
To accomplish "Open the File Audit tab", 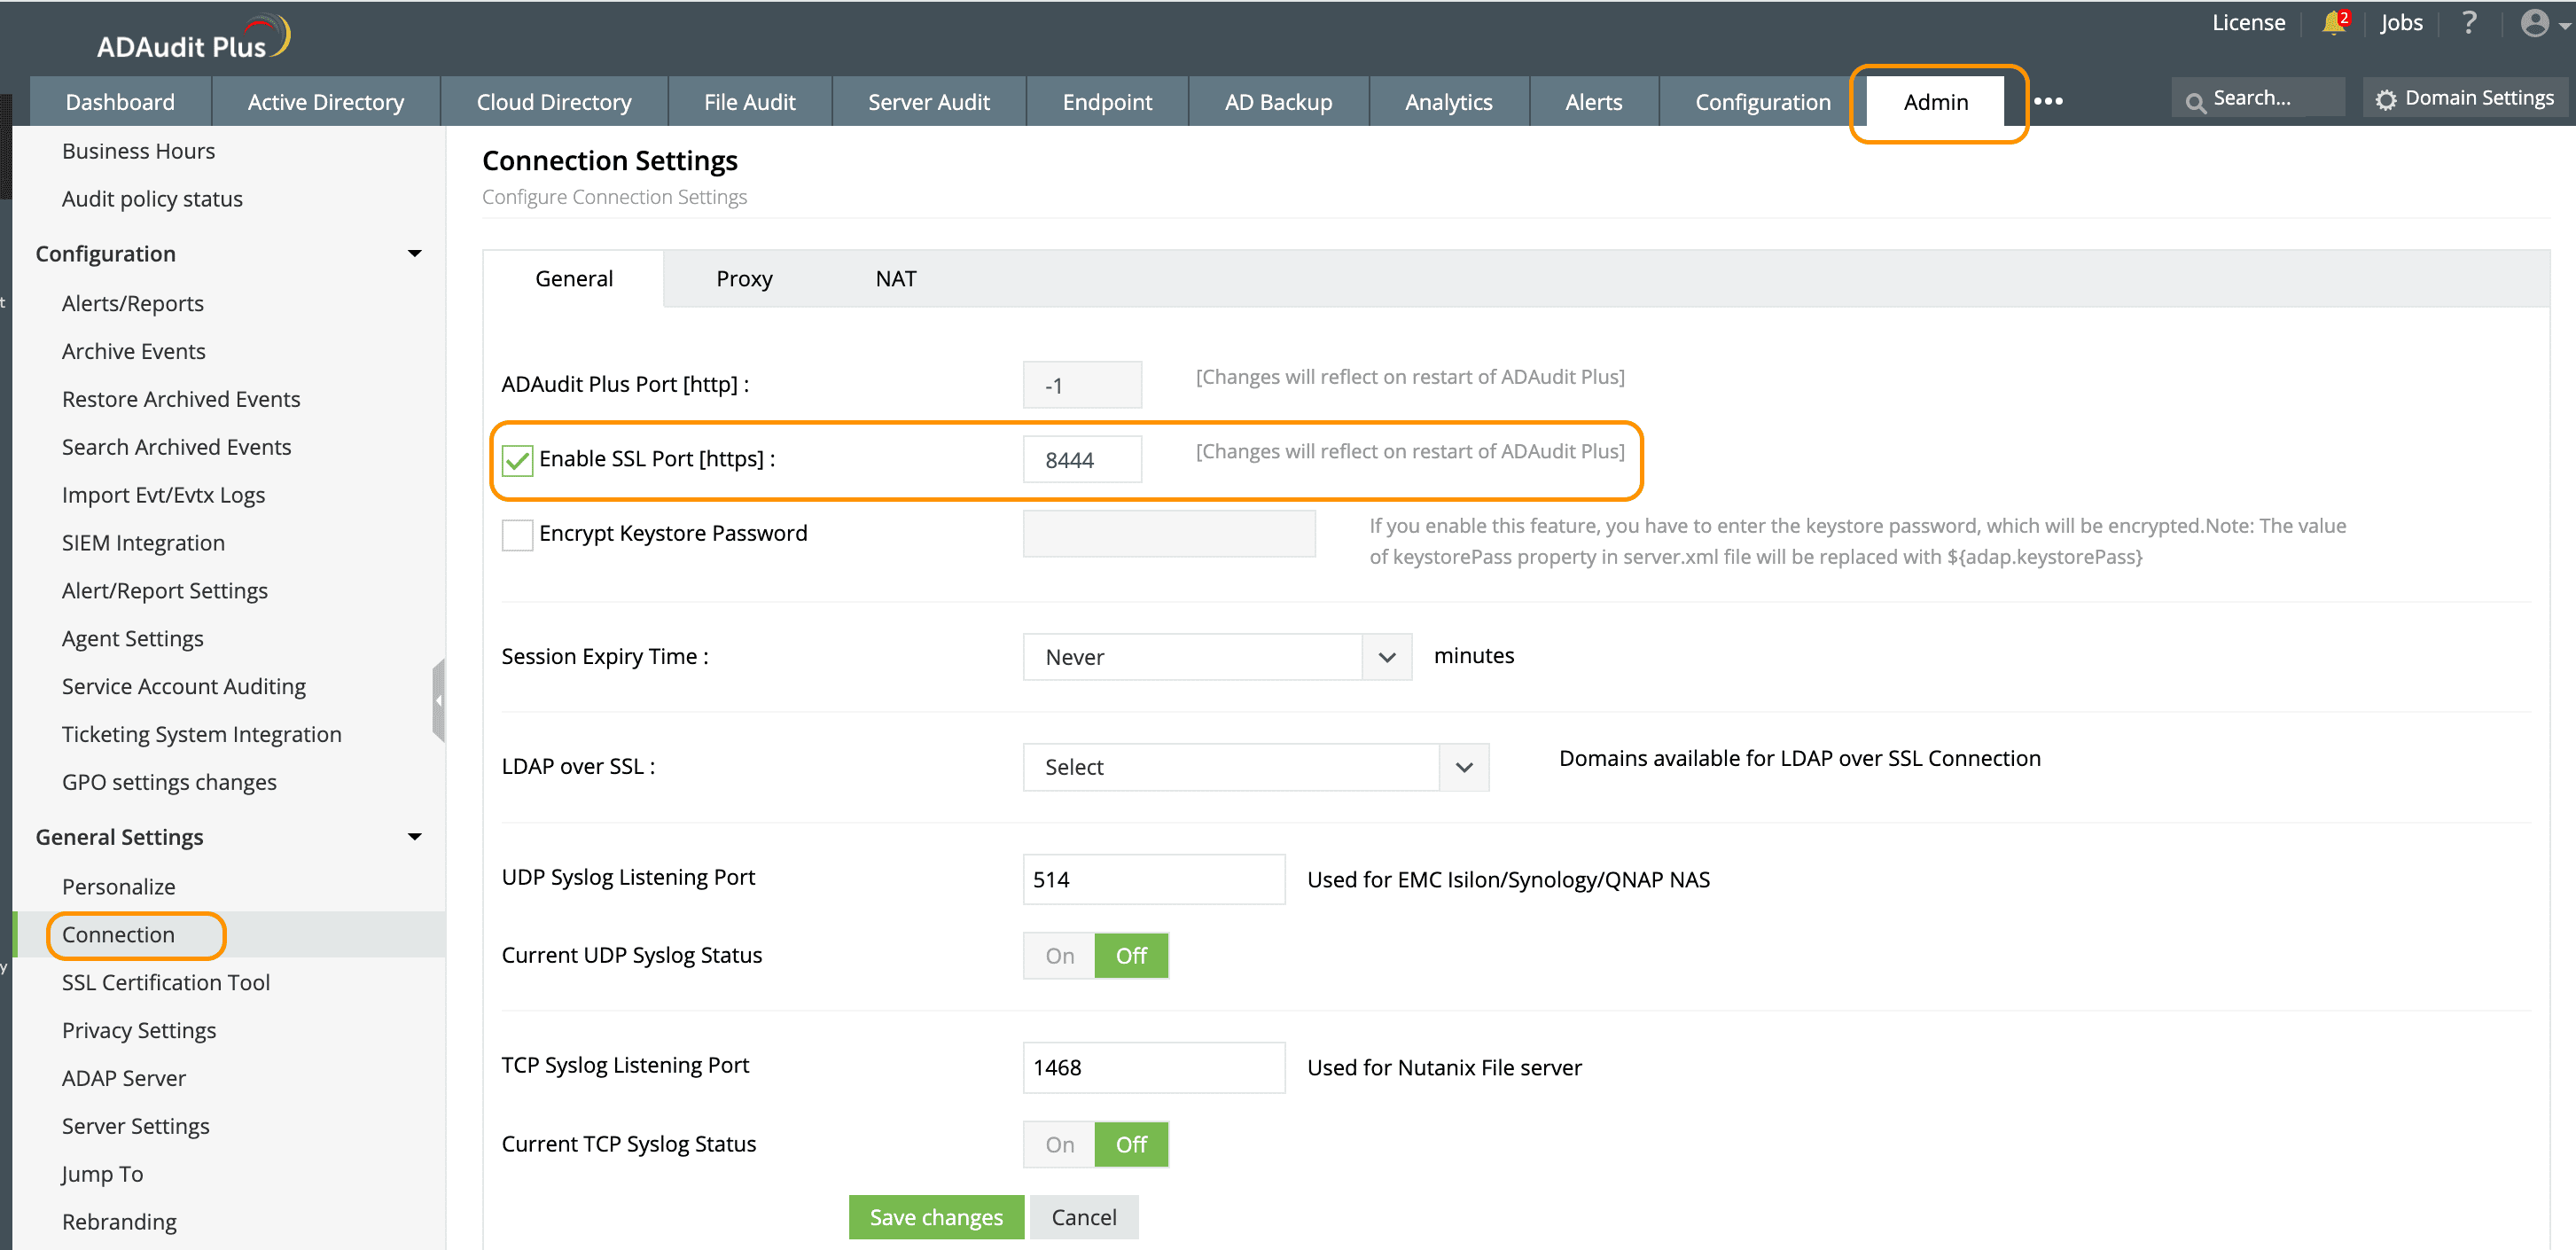I will coord(750,102).
